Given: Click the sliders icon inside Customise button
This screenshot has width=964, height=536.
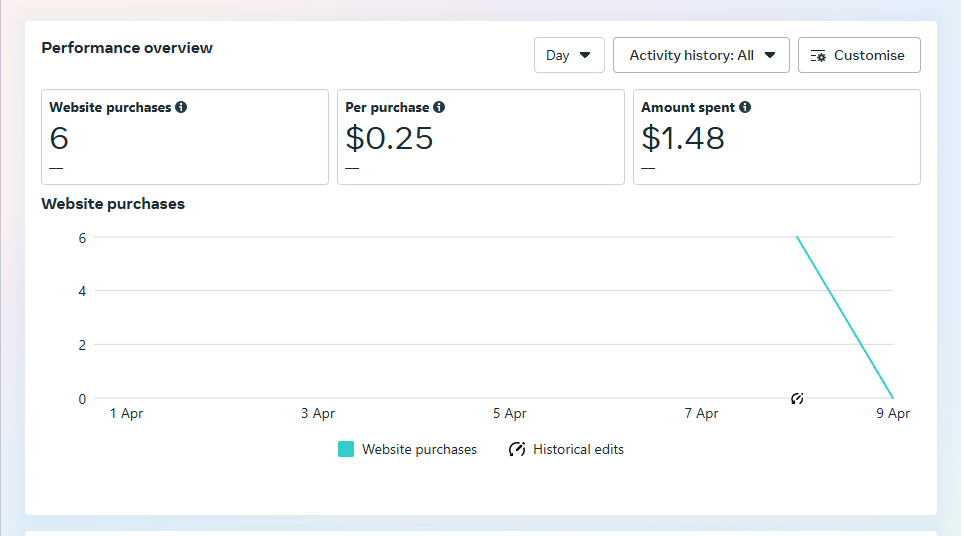Looking at the screenshot, I should 818,56.
